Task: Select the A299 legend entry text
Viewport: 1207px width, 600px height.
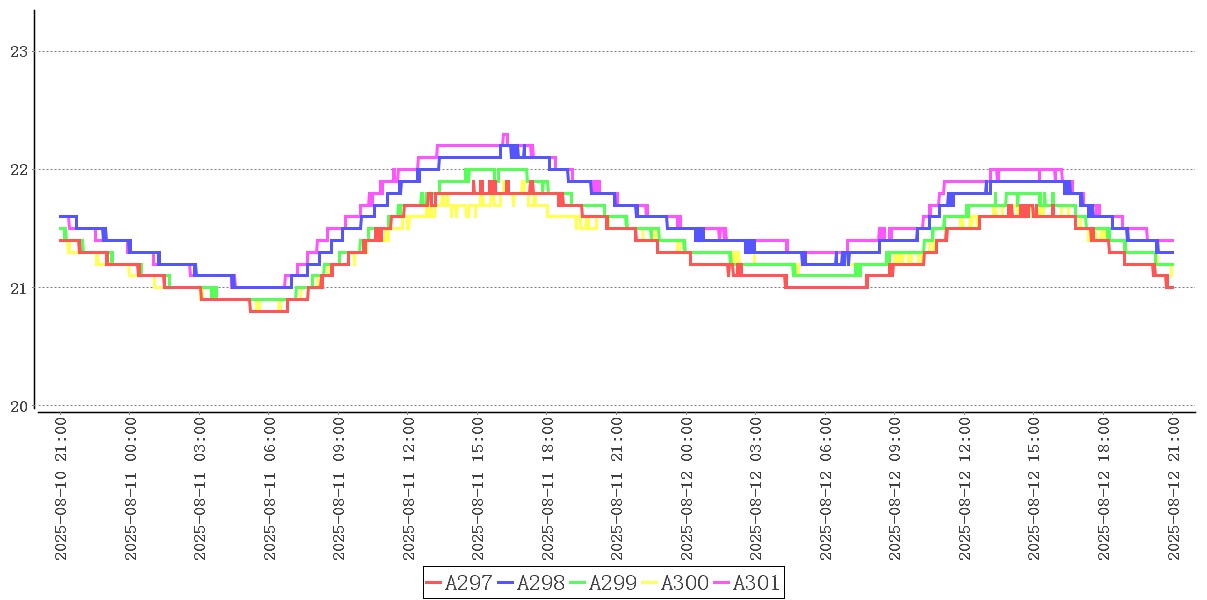Action: pos(613,583)
